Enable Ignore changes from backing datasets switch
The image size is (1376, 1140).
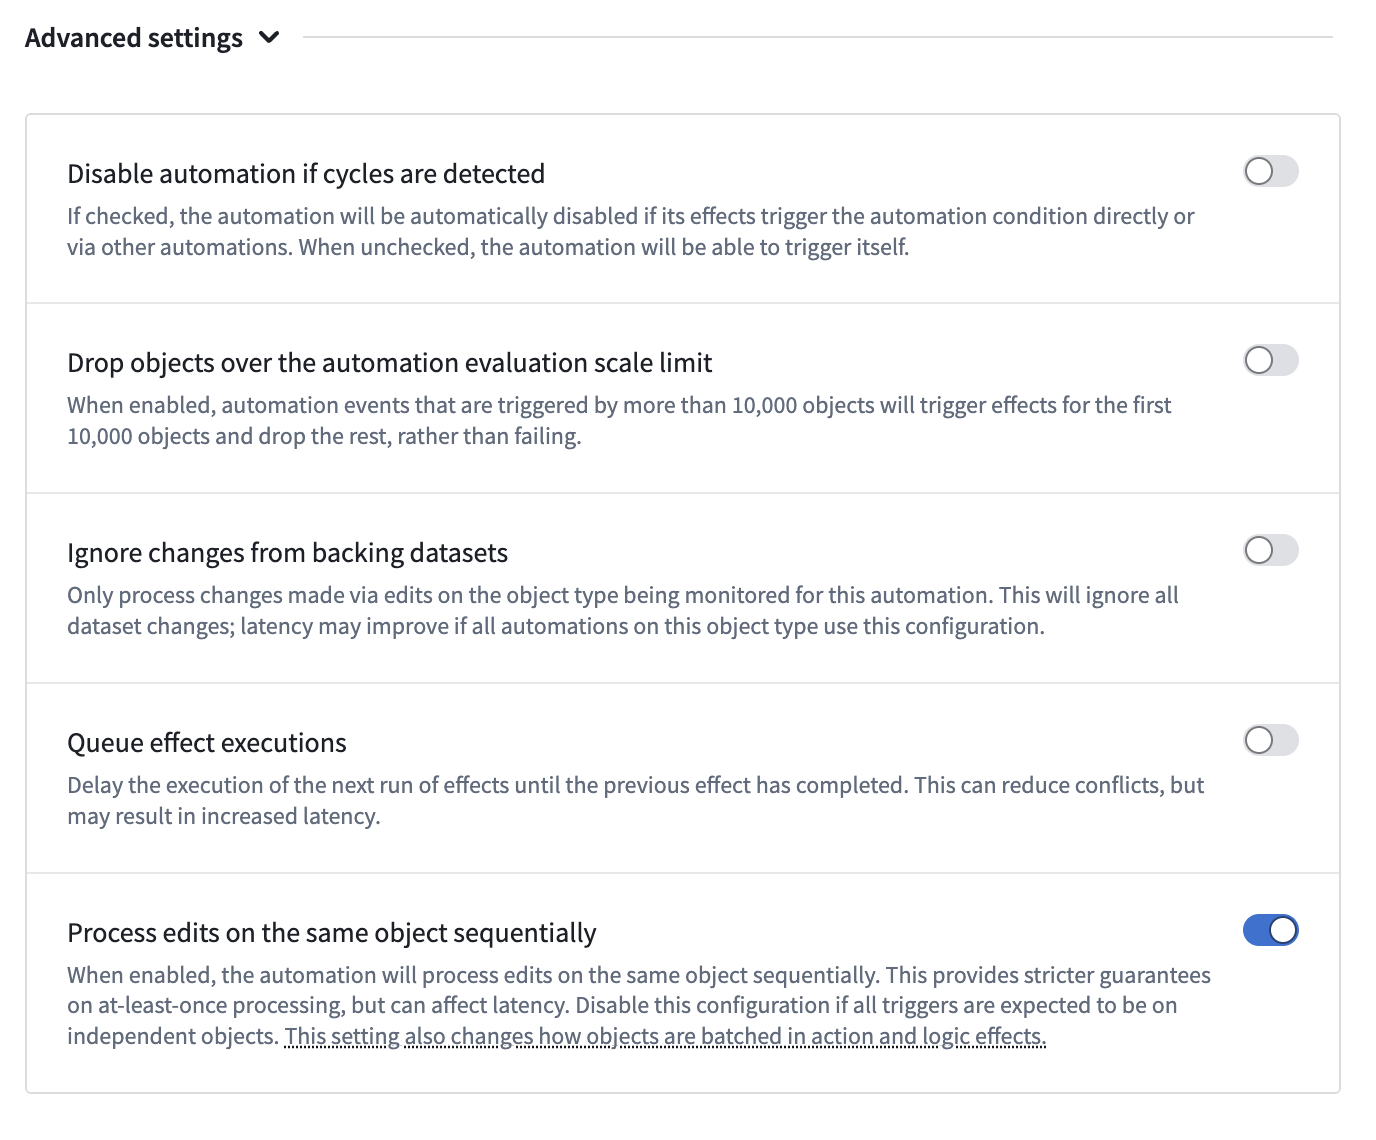point(1270,550)
